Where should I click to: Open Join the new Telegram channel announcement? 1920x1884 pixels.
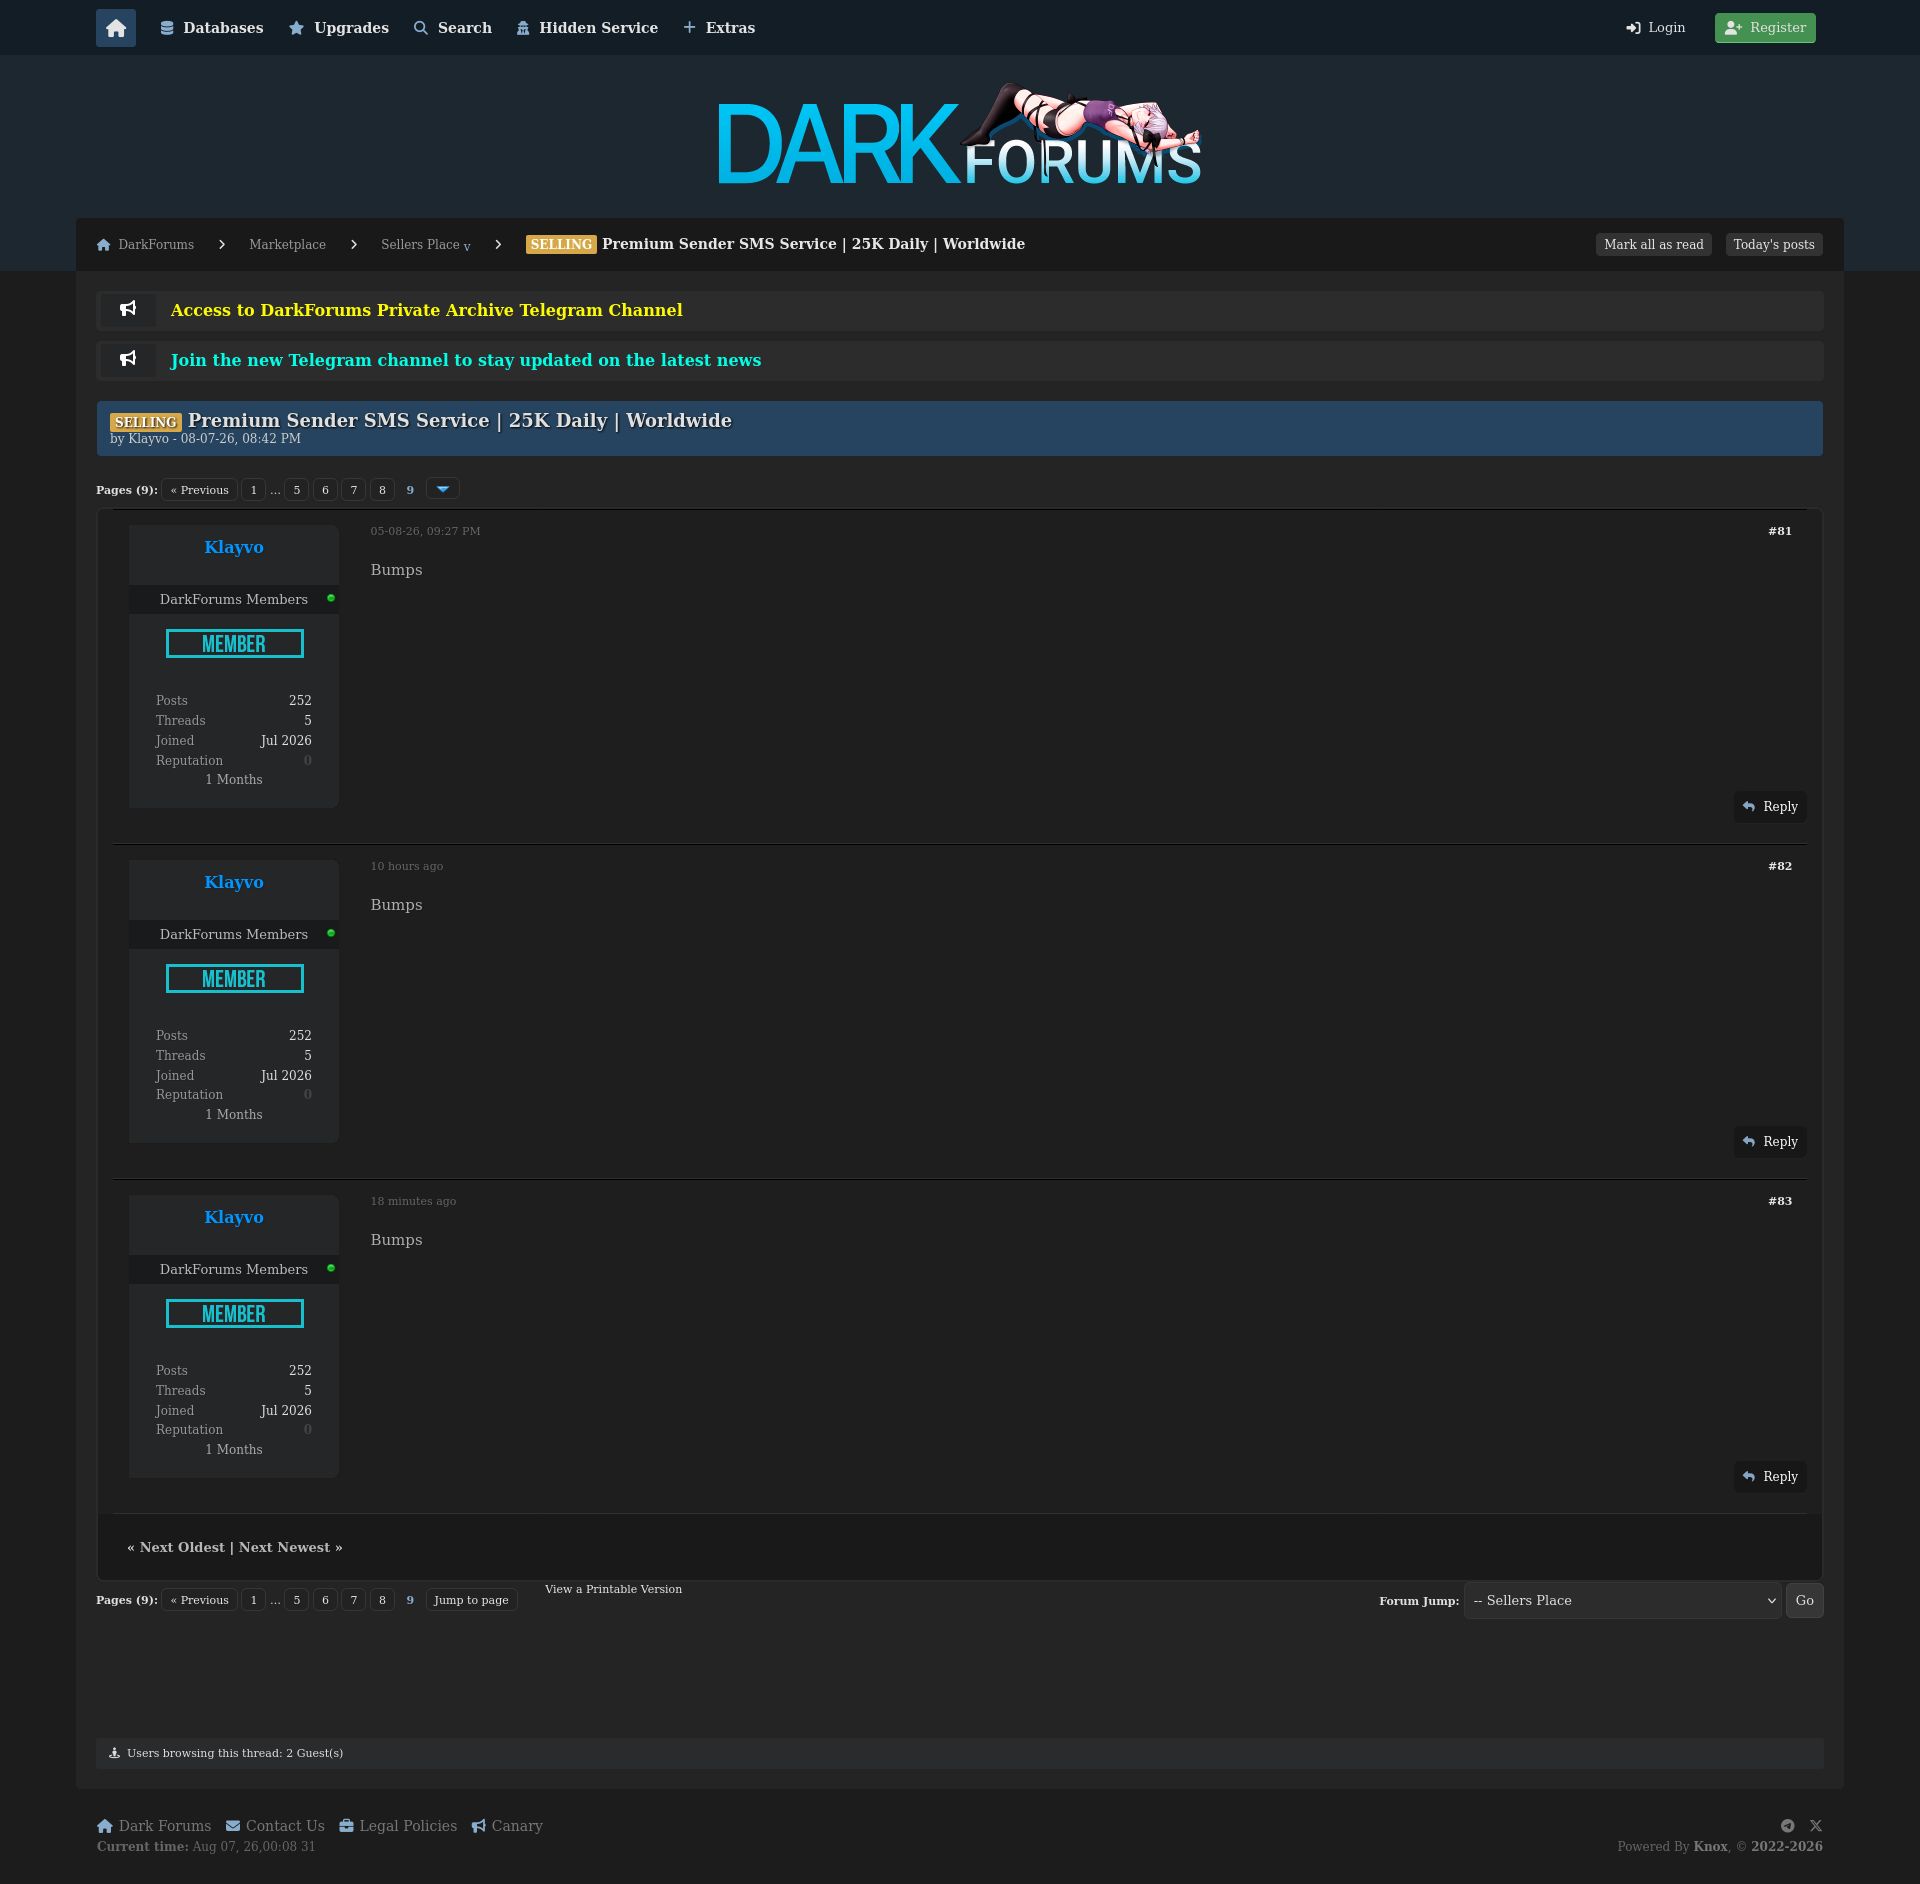click(466, 360)
